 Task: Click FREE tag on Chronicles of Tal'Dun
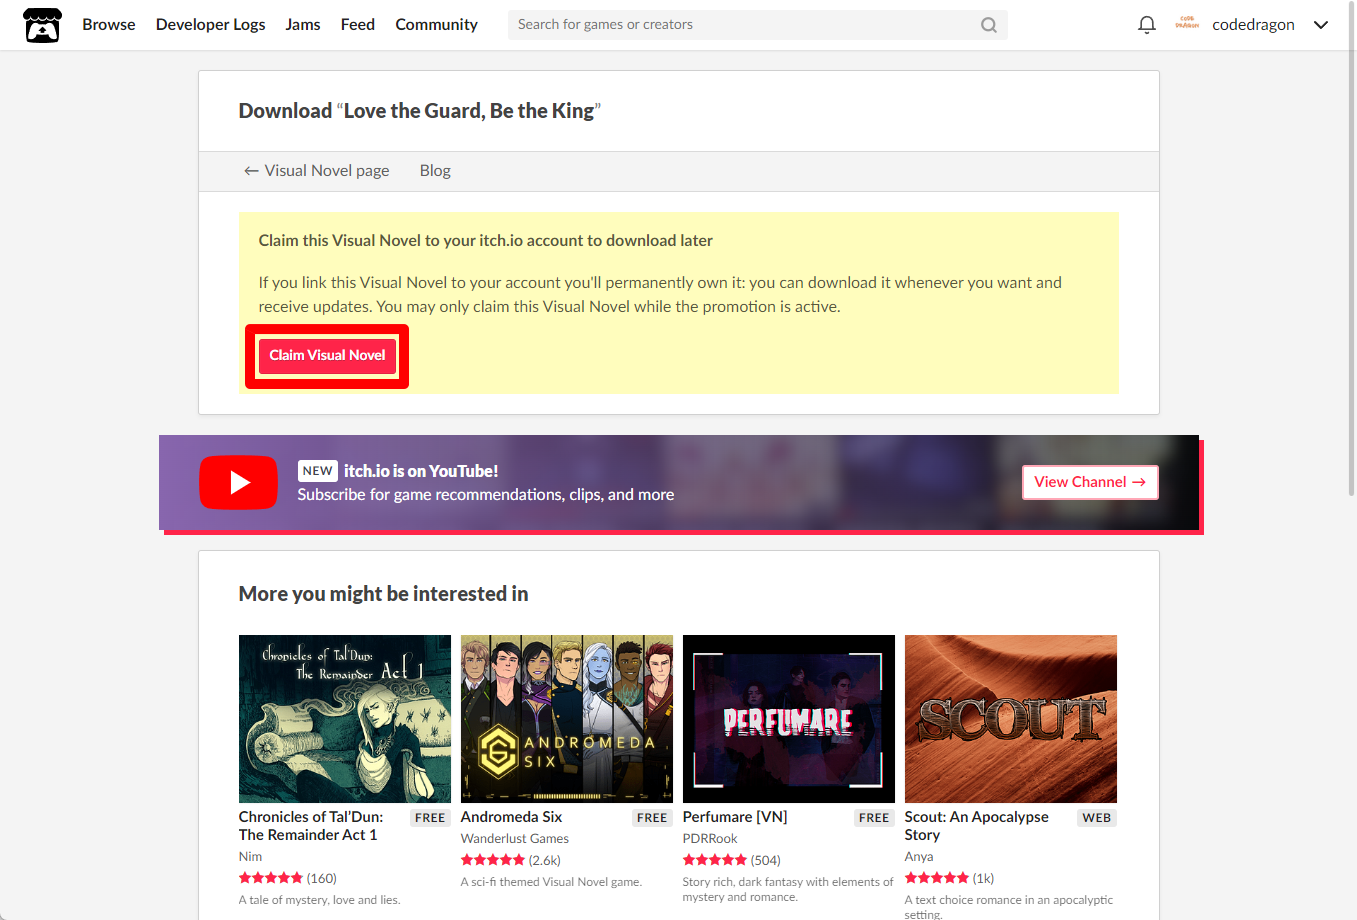tap(430, 818)
